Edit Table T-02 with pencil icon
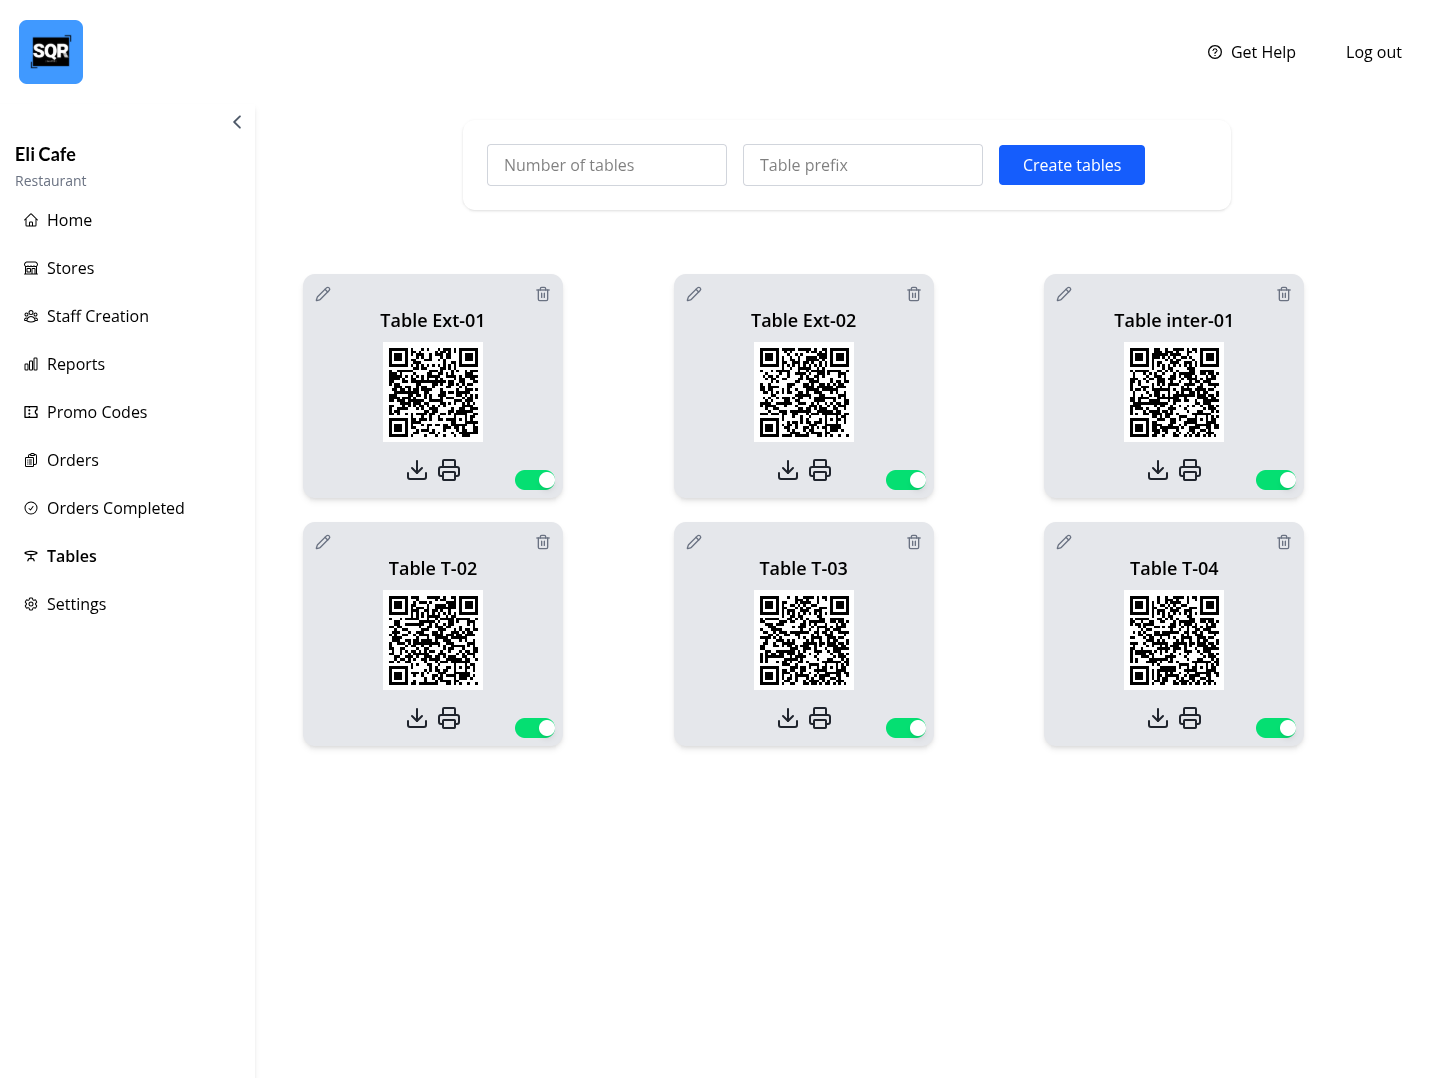Viewport: 1438px width, 1078px height. (x=323, y=542)
